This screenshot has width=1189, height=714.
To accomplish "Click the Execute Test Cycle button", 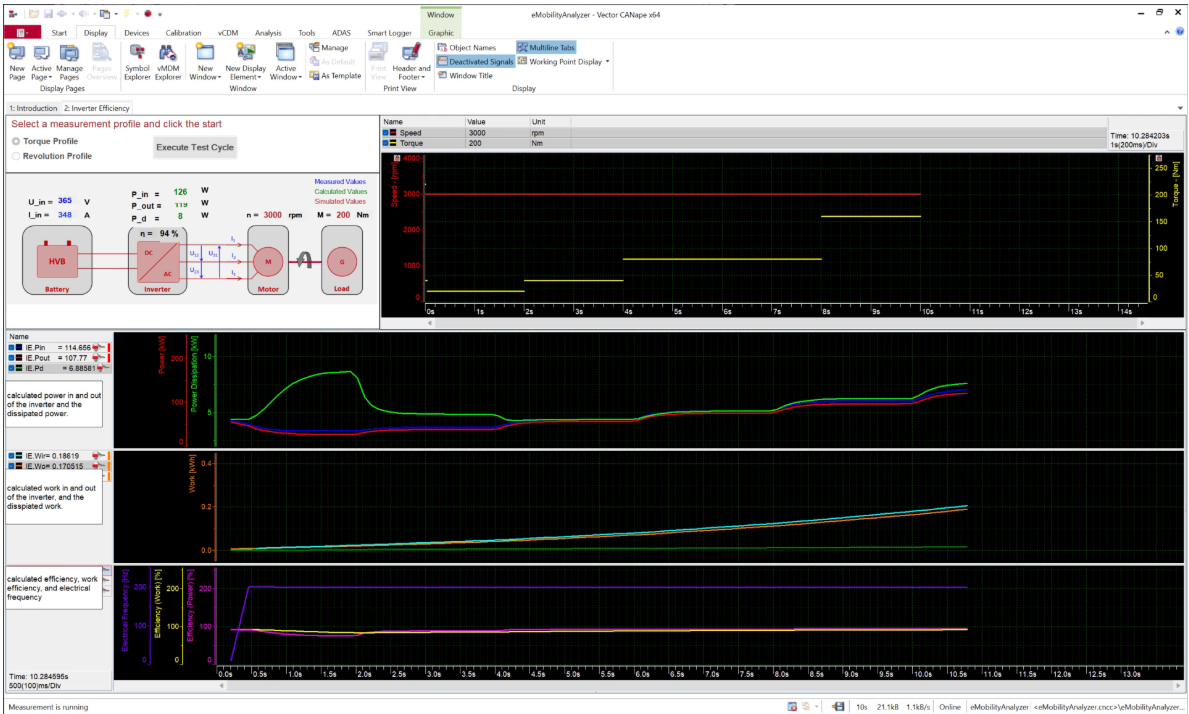I will click(195, 147).
